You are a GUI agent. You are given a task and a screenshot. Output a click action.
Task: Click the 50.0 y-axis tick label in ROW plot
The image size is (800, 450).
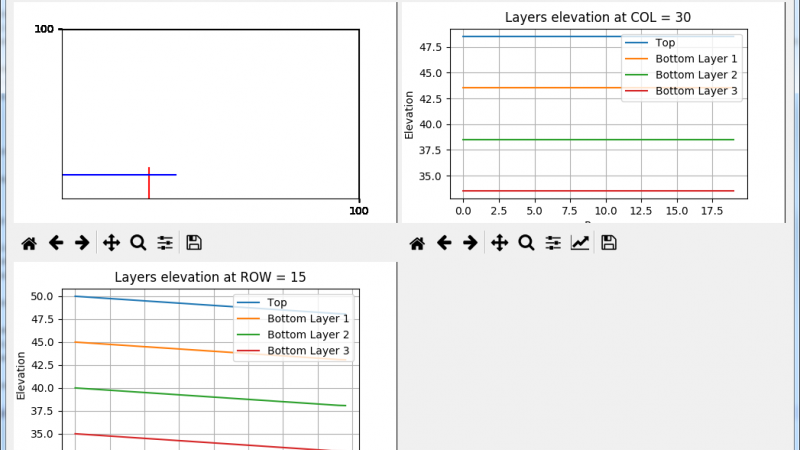click(x=42, y=296)
